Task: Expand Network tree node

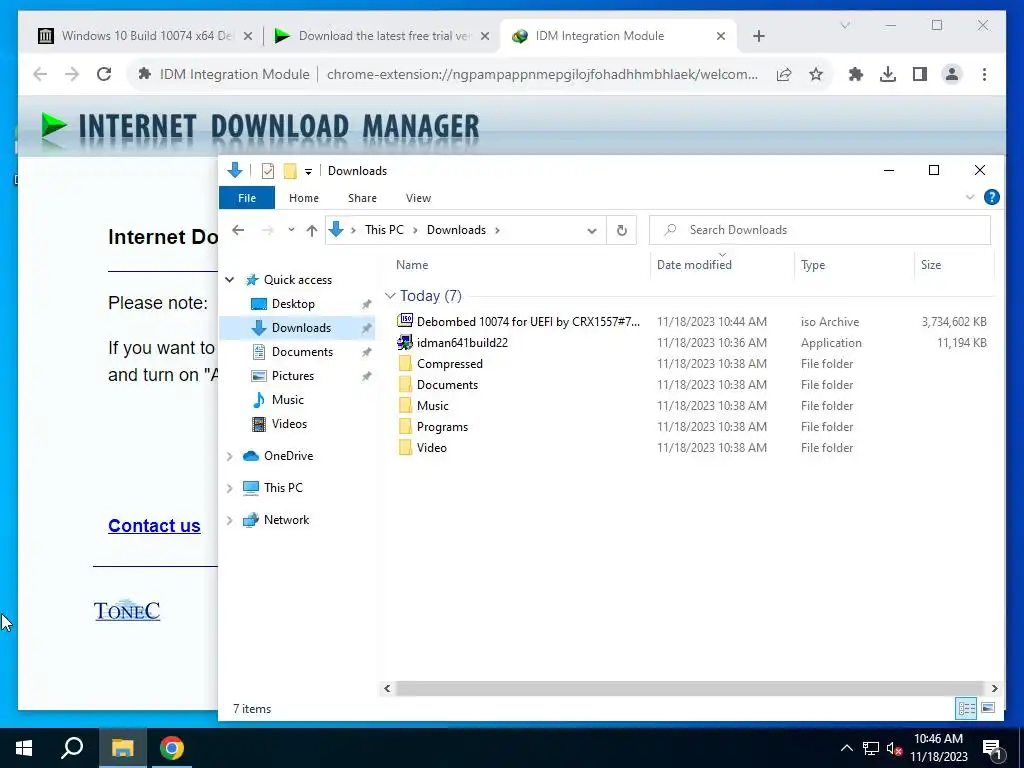Action: pos(229,520)
